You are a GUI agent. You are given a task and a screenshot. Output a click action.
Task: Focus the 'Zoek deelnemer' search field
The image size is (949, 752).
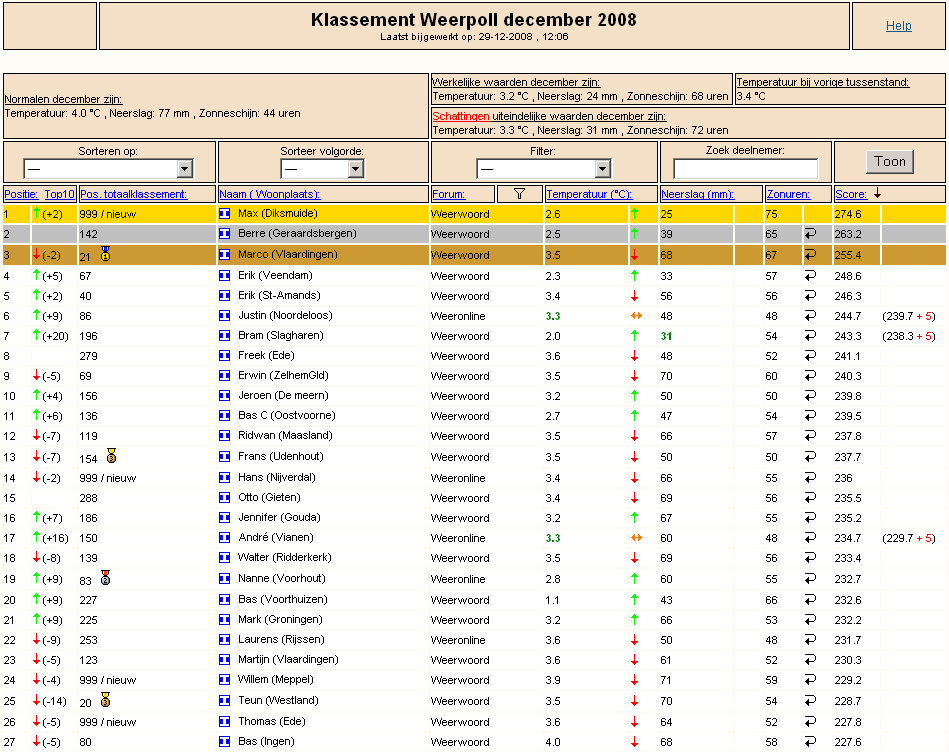(745, 169)
